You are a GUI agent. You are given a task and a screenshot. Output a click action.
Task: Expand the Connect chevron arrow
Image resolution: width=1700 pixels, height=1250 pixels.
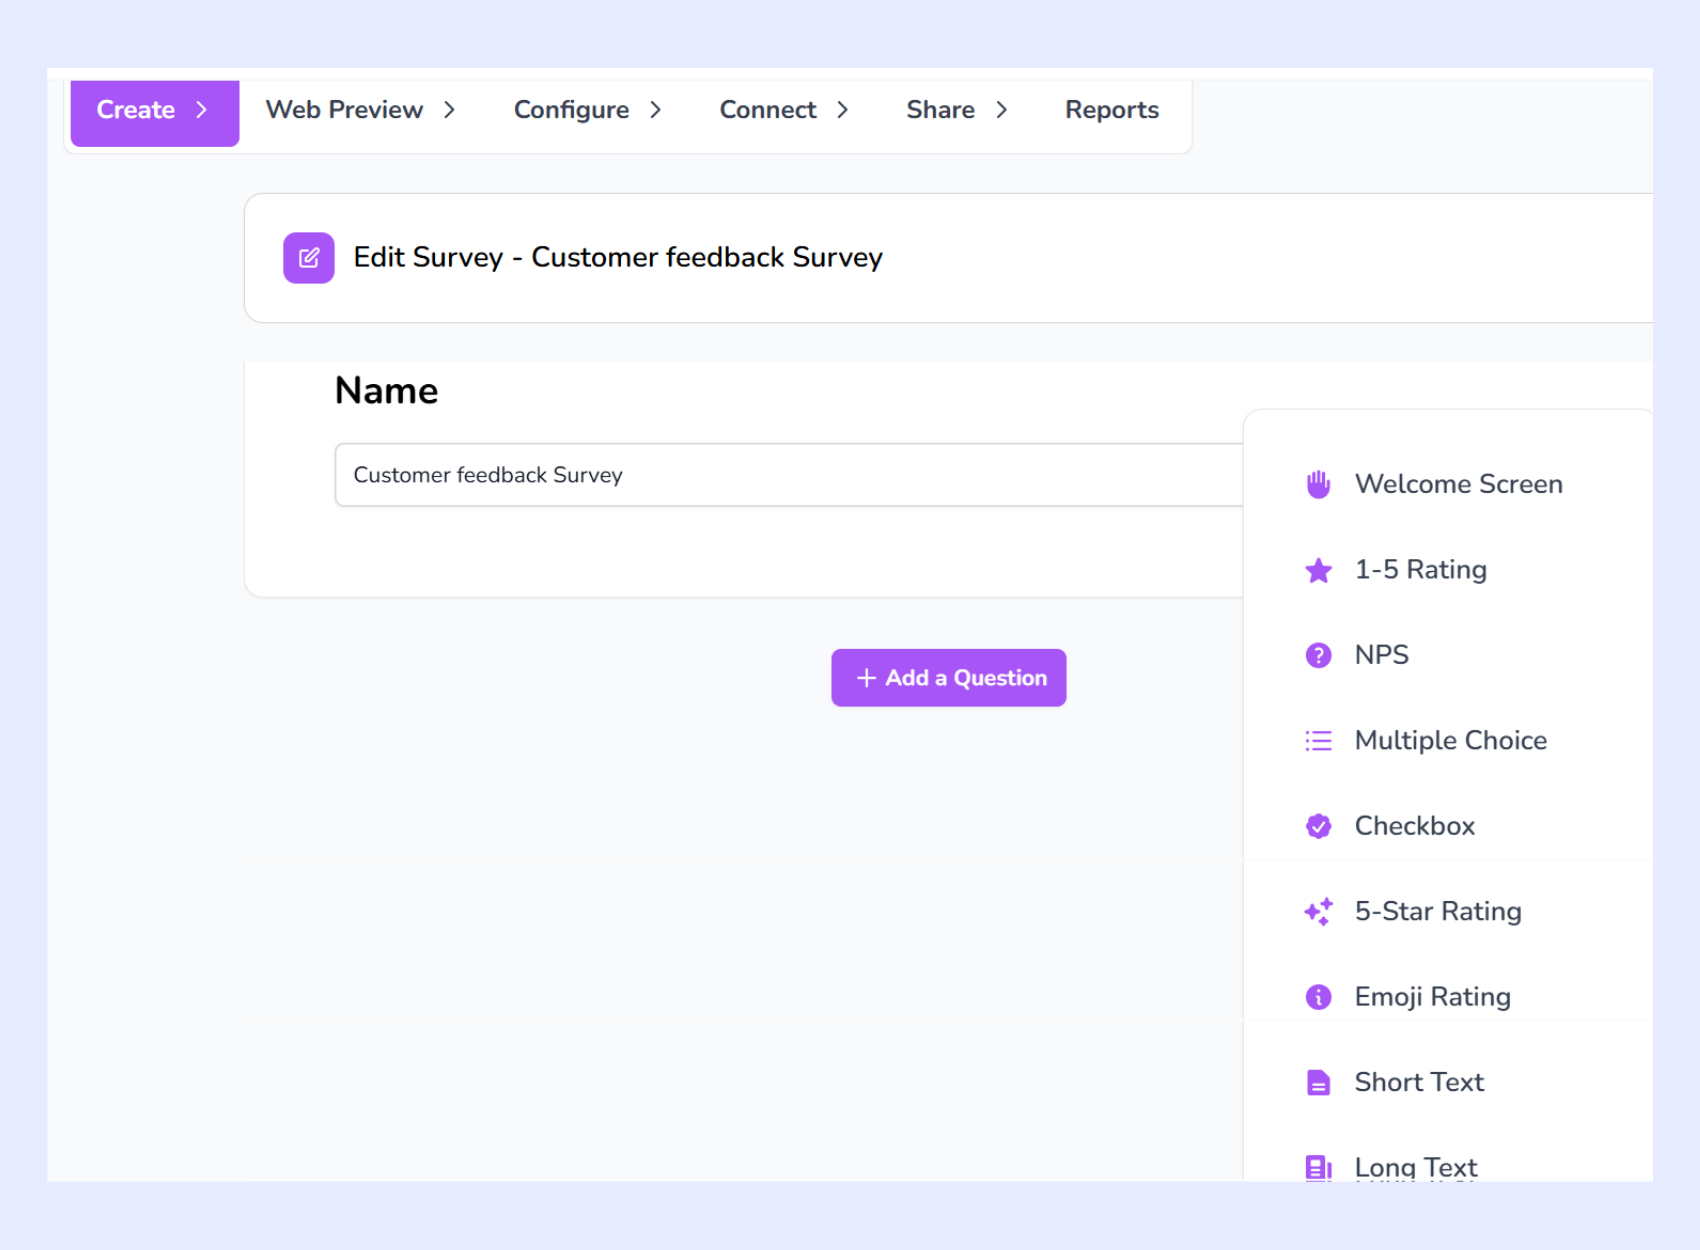[843, 110]
